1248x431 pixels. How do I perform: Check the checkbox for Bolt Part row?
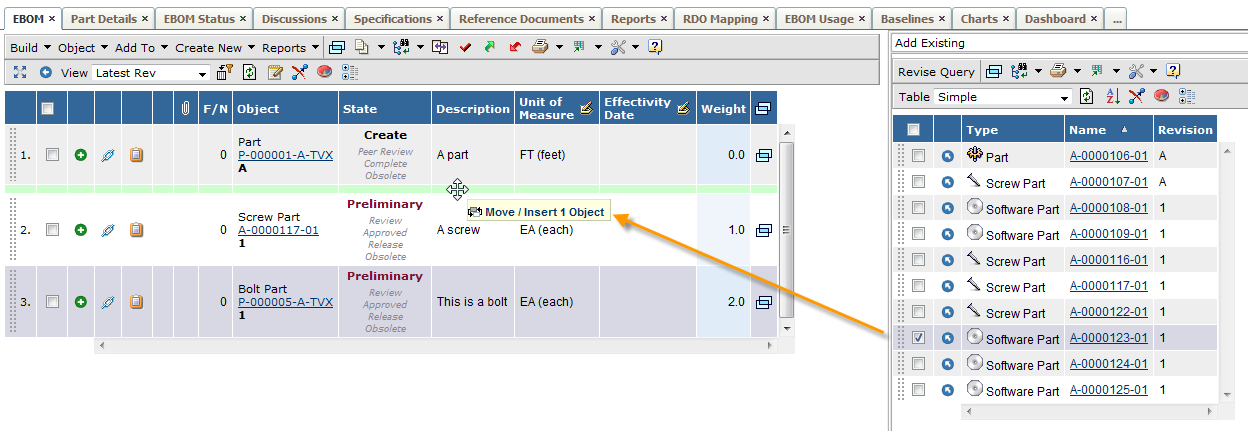[52, 302]
